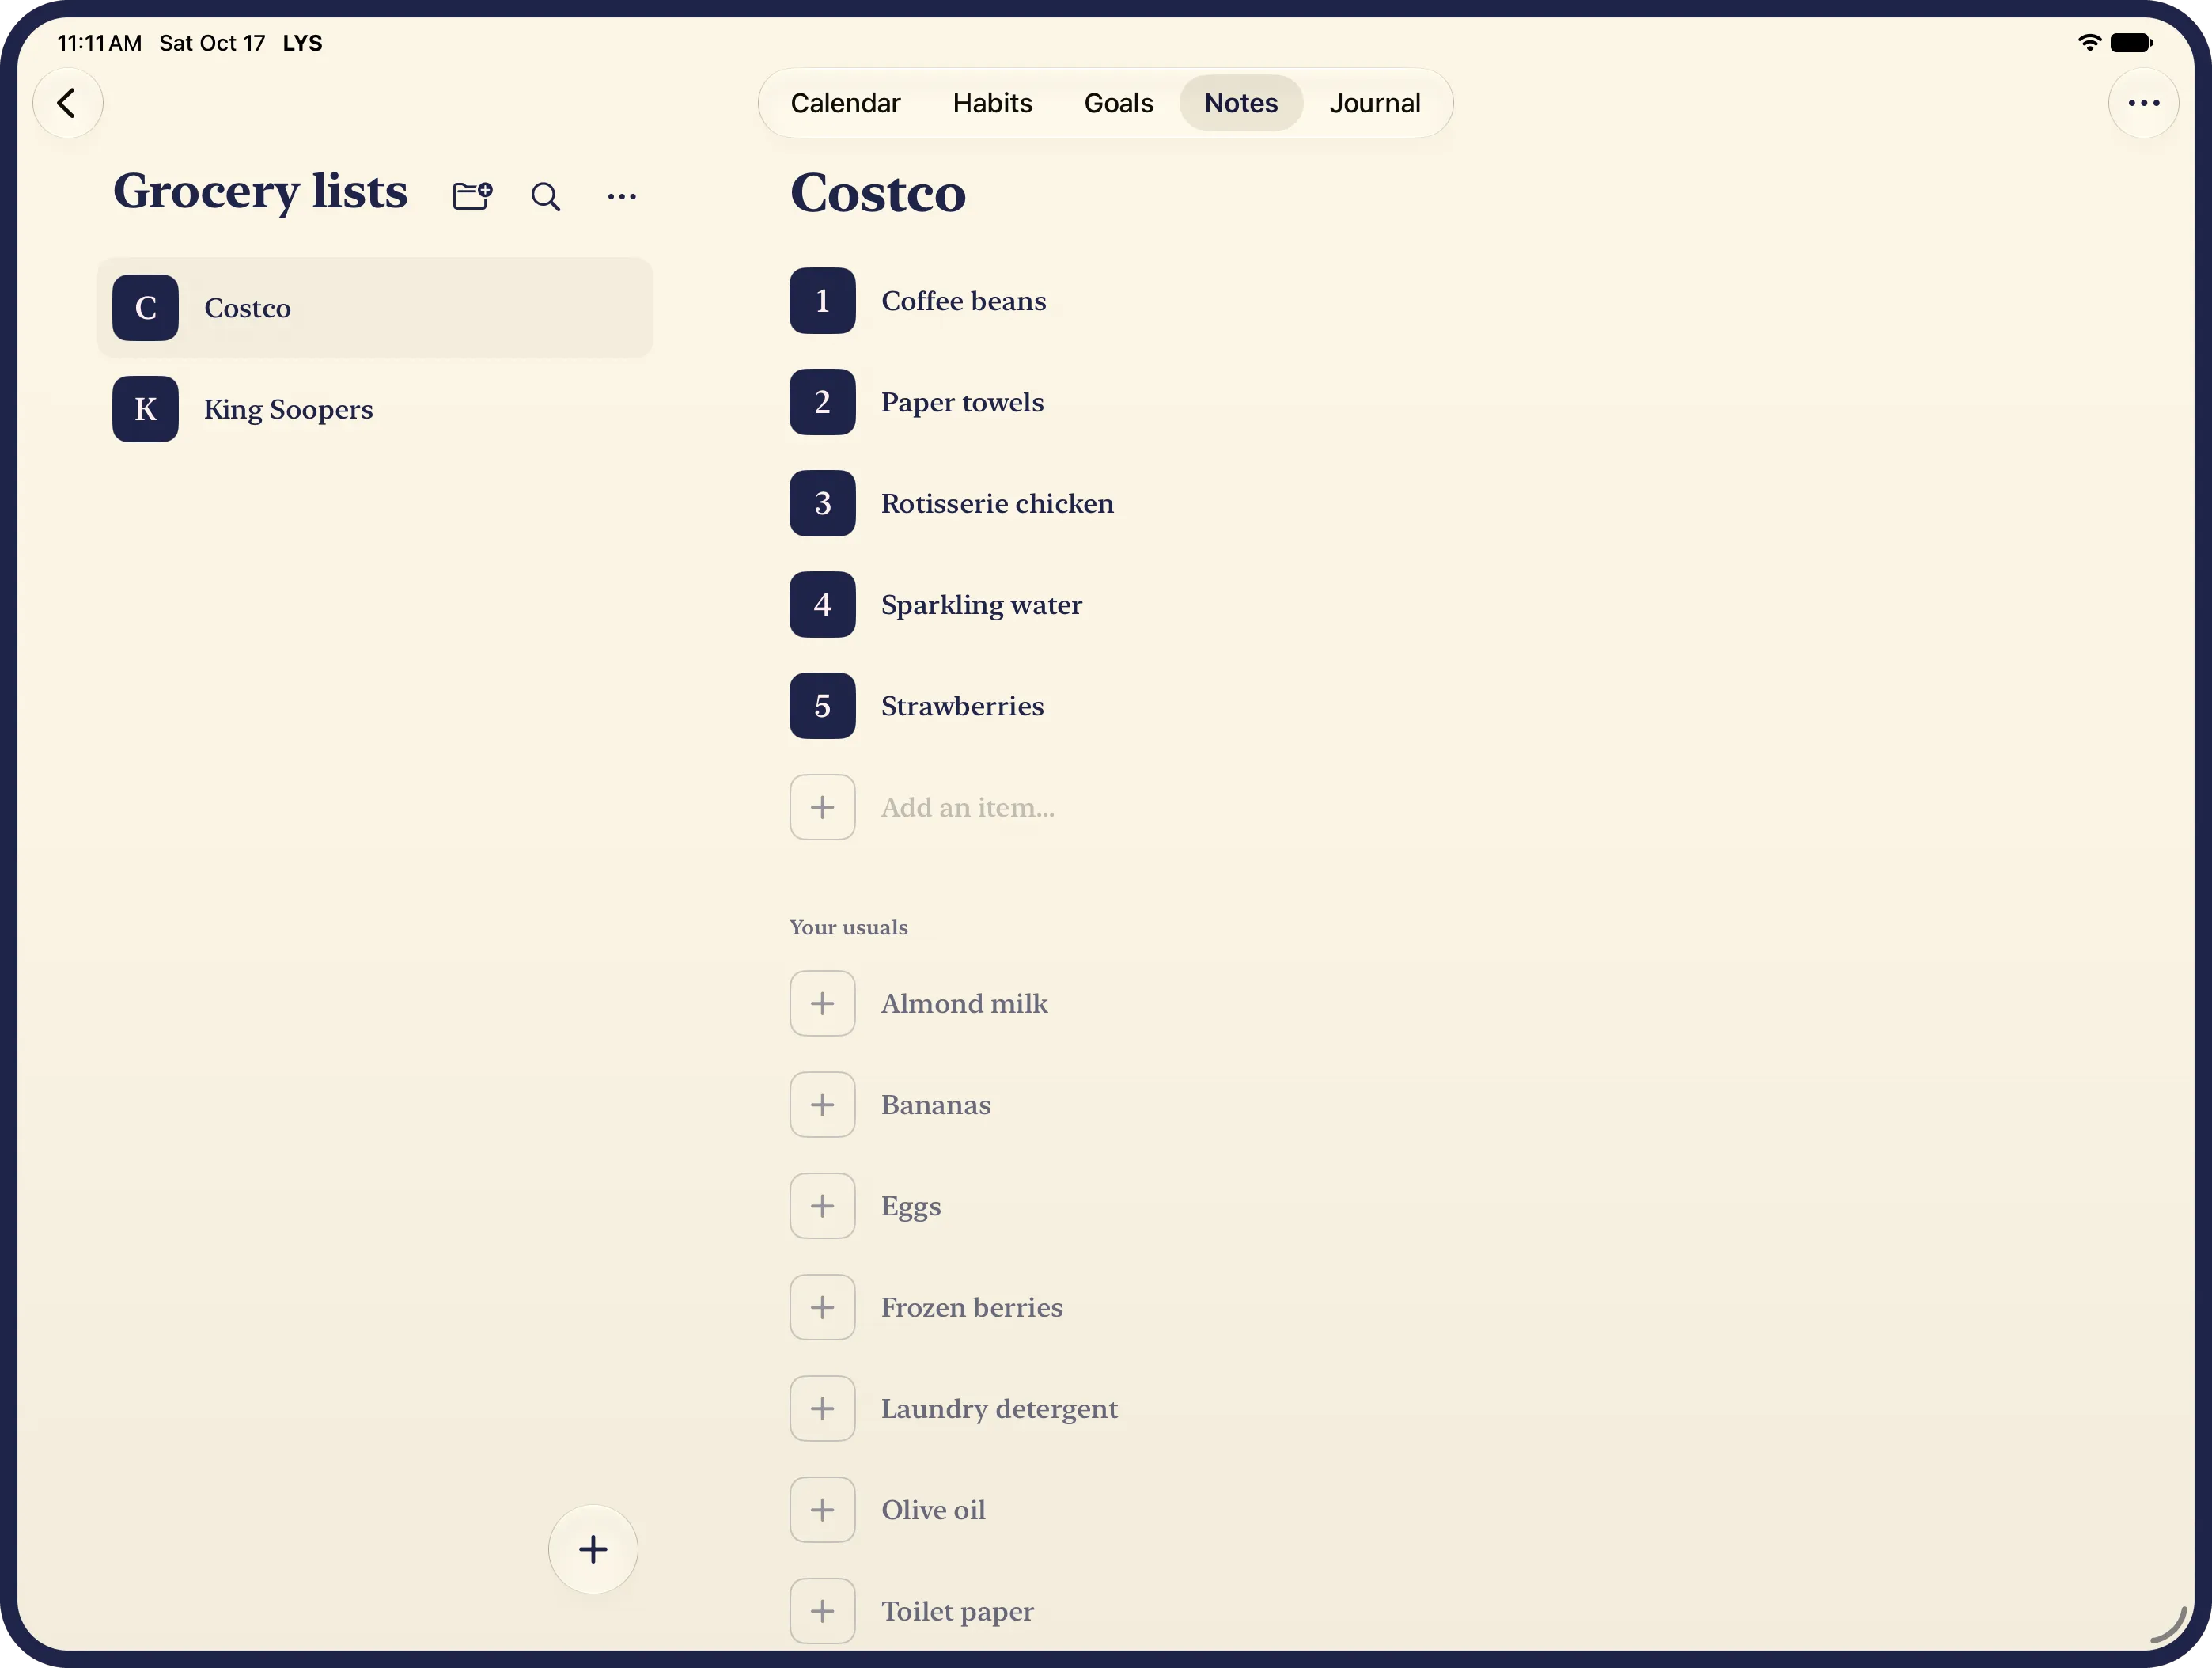
Task: Click the Rotisserie chicken item text
Action: tap(997, 503)
